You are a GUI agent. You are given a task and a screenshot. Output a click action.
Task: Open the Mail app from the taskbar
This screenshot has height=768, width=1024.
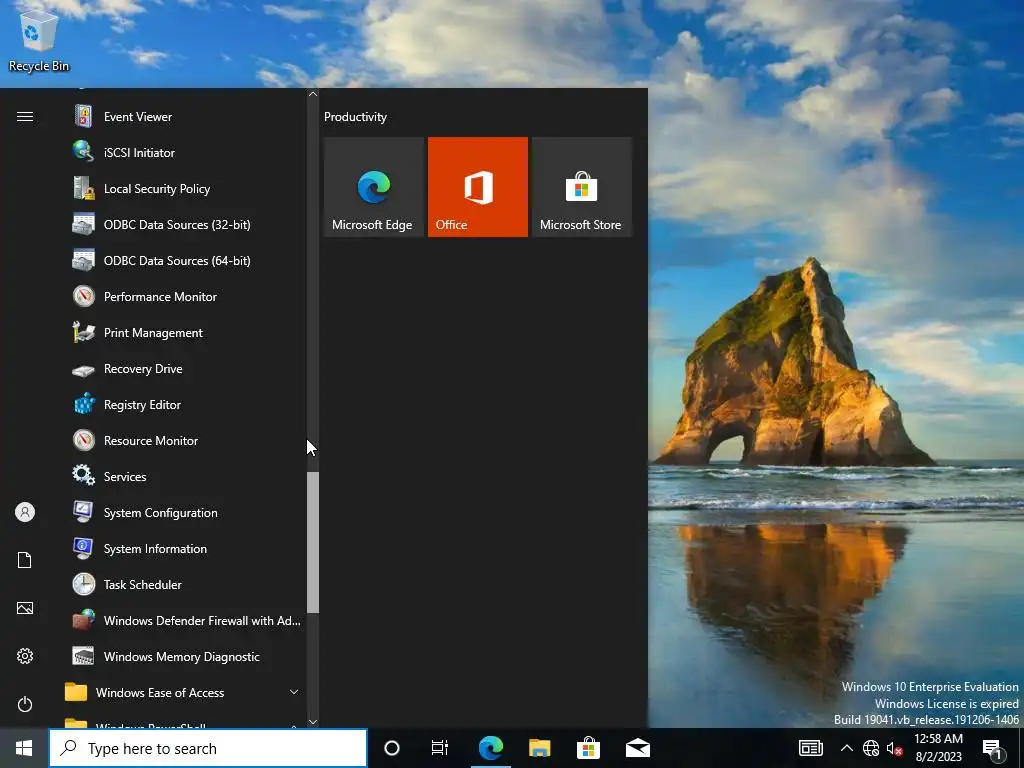tap(637, 748)
